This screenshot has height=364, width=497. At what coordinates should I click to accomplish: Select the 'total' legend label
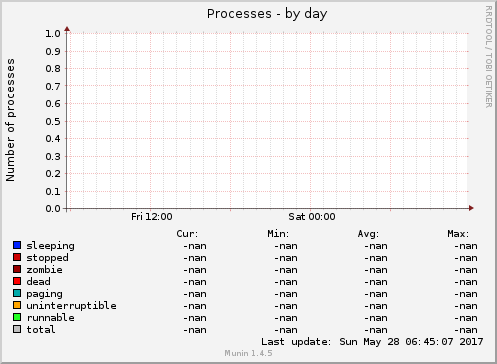[41, 330]
